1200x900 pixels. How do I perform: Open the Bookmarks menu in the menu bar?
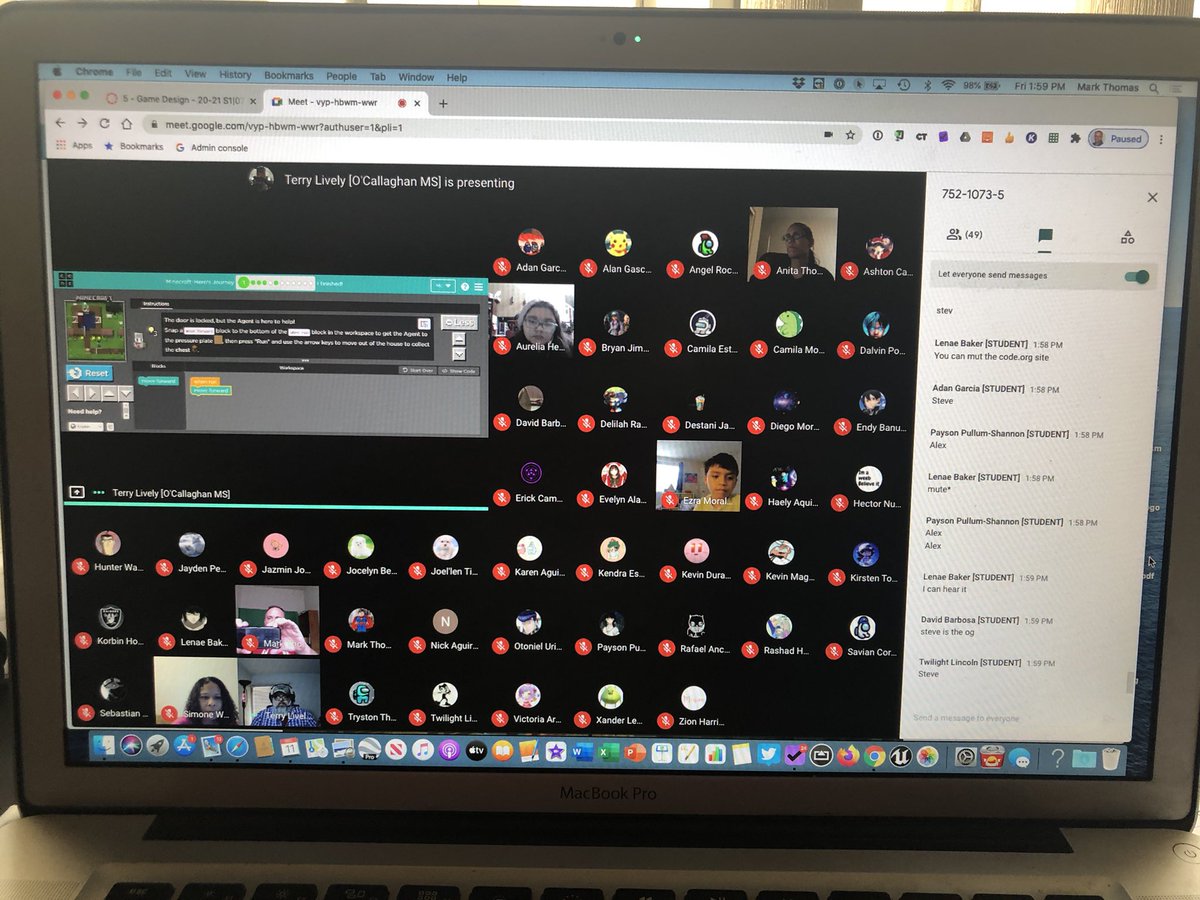[288, 75]
